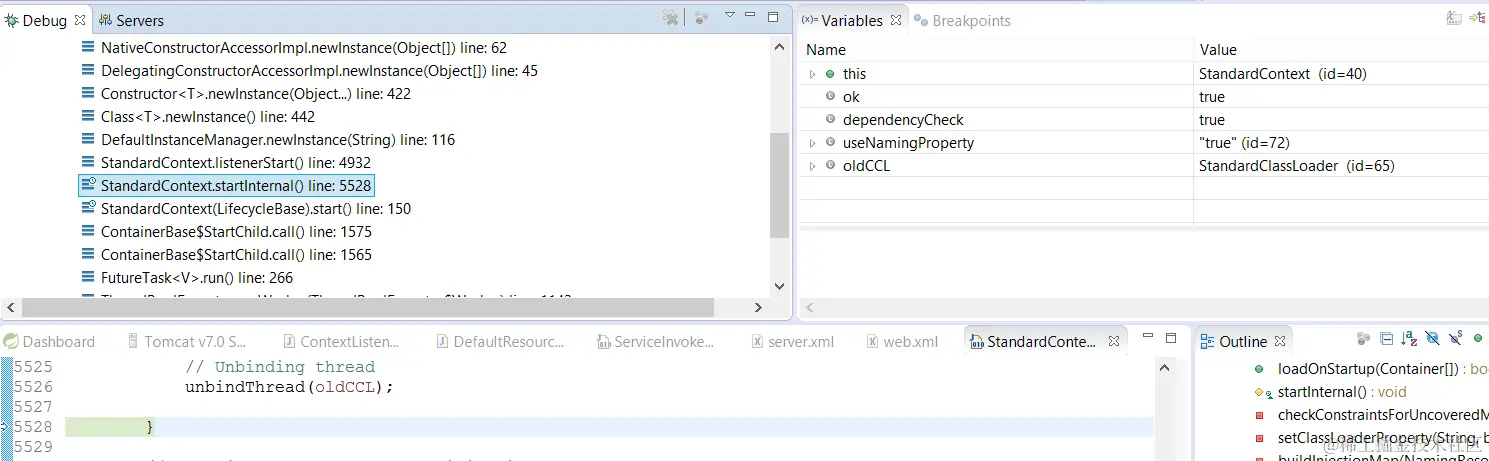The height and width of the screenshot is (461, 1489).
Task: Expand the 'this' variable node
Action: [x=812, y=74]
